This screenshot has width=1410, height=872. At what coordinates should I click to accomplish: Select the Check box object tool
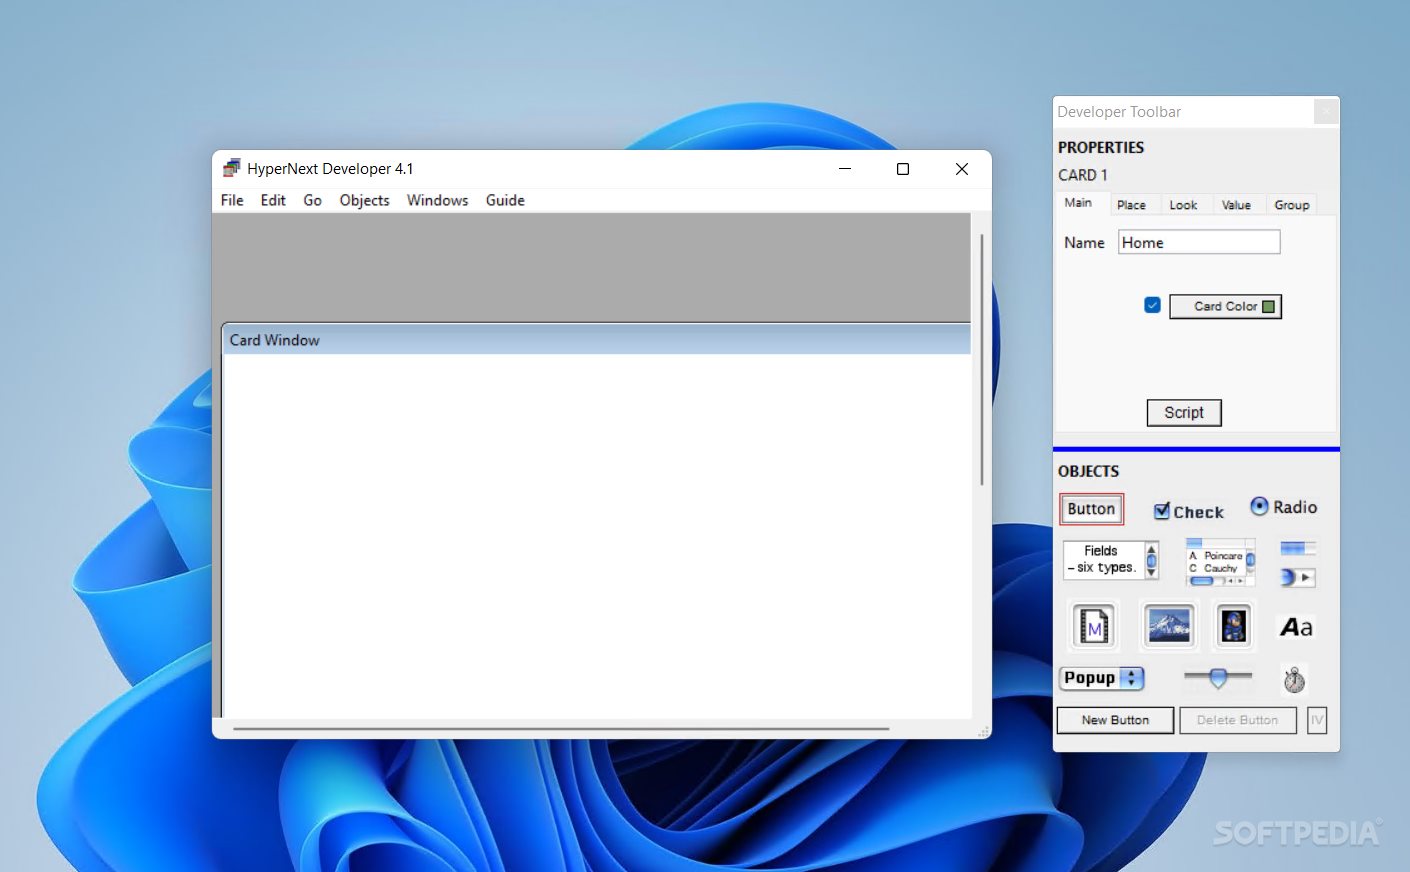(x=1189, y=512)
